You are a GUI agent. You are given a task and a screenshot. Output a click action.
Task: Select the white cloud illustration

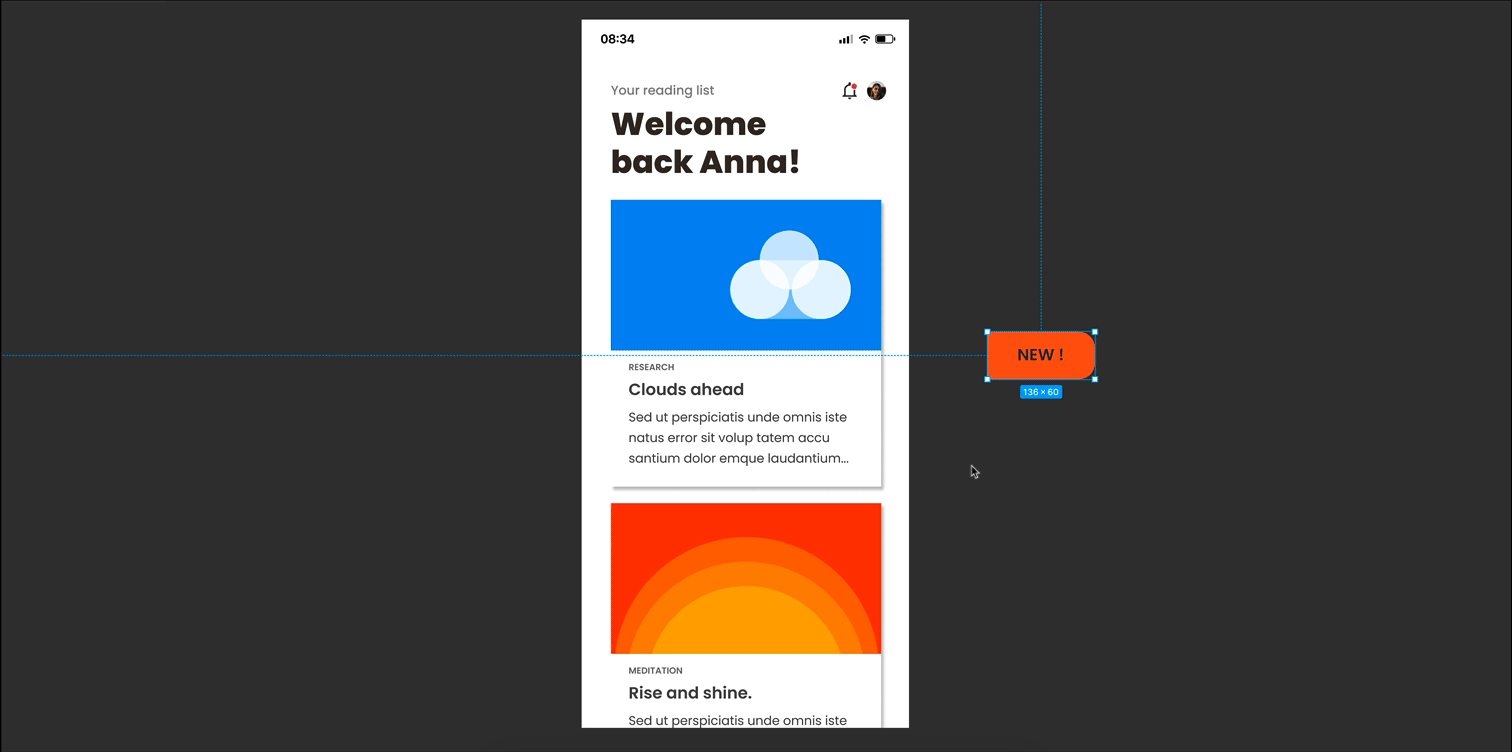coord(790,277)
